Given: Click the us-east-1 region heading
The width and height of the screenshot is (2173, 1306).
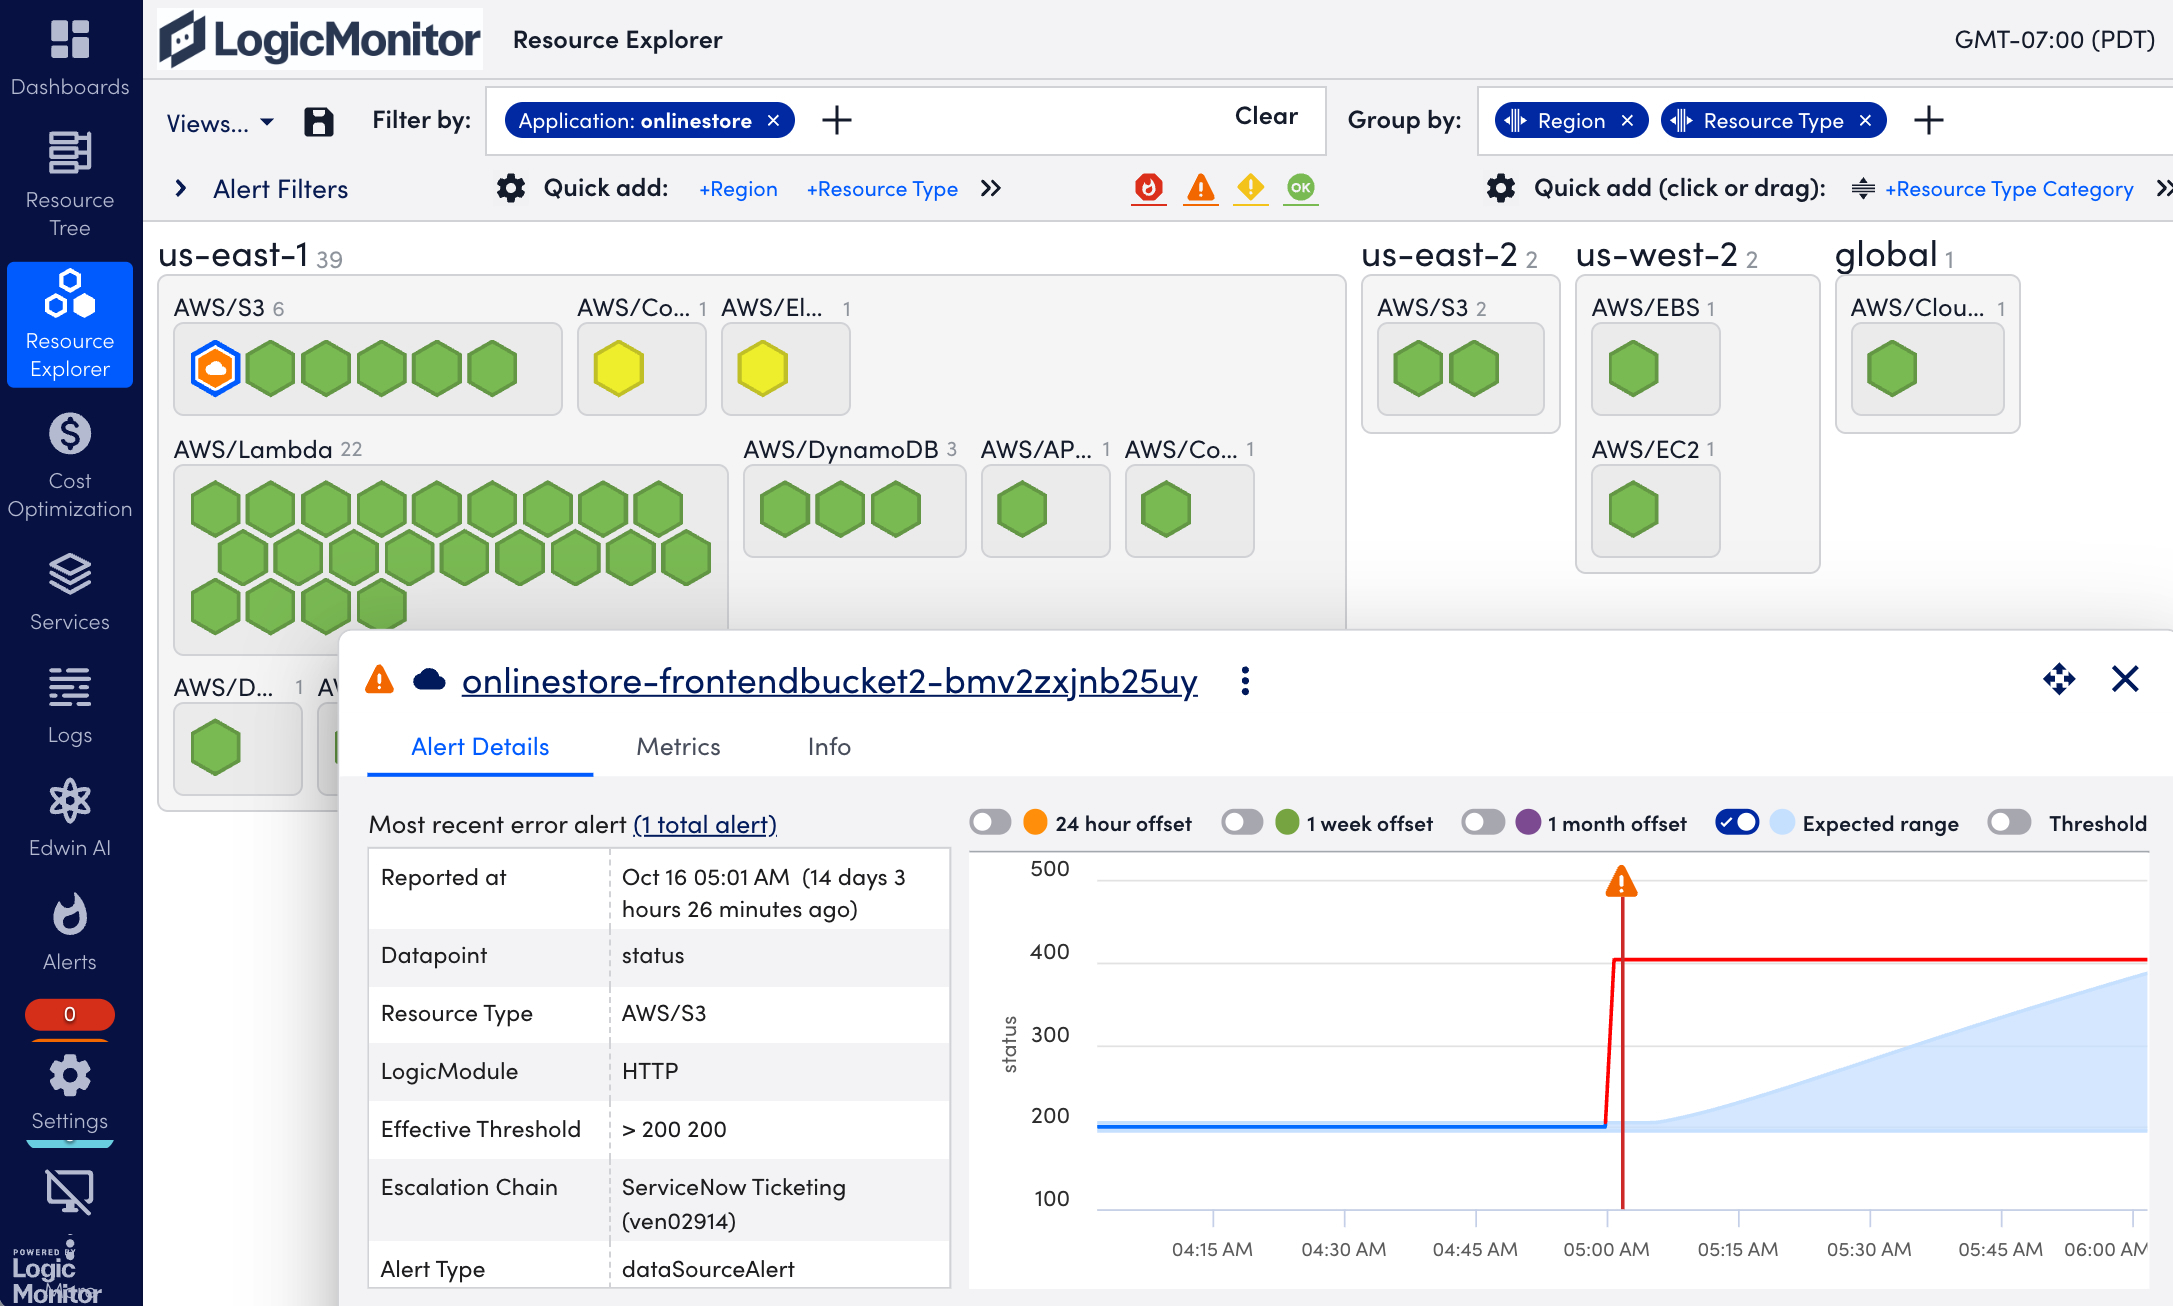Looking at the screenshot, I should 233,255.
